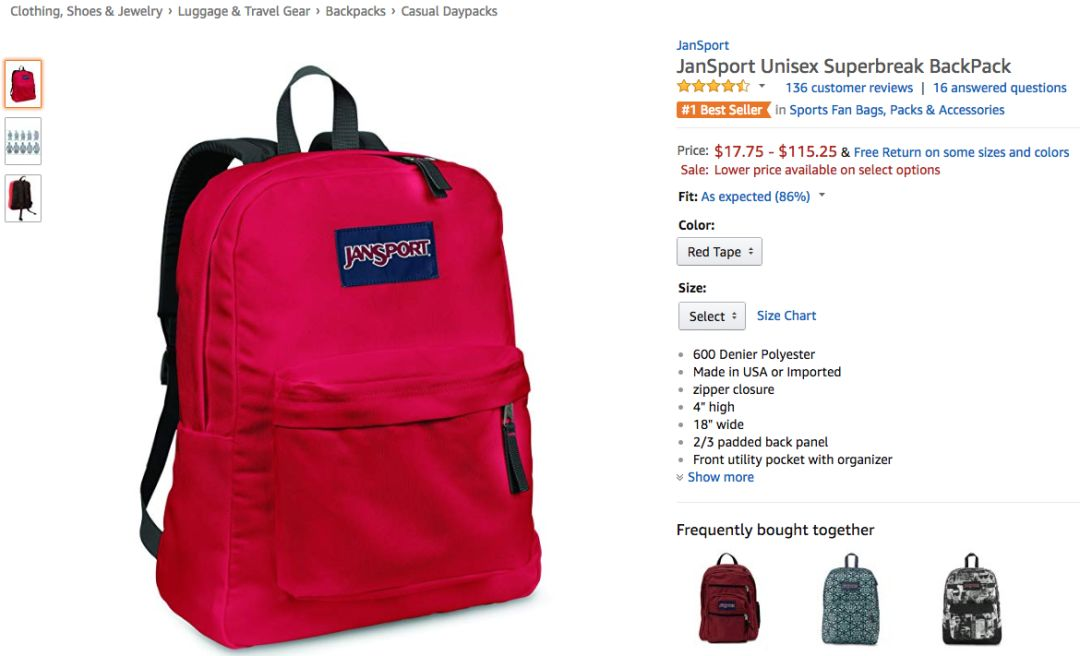Open Casual Daypacks breadcrumb
The height and width of the screenshot is (656, 1080).
pyautogui.click(x=449, y=11)
